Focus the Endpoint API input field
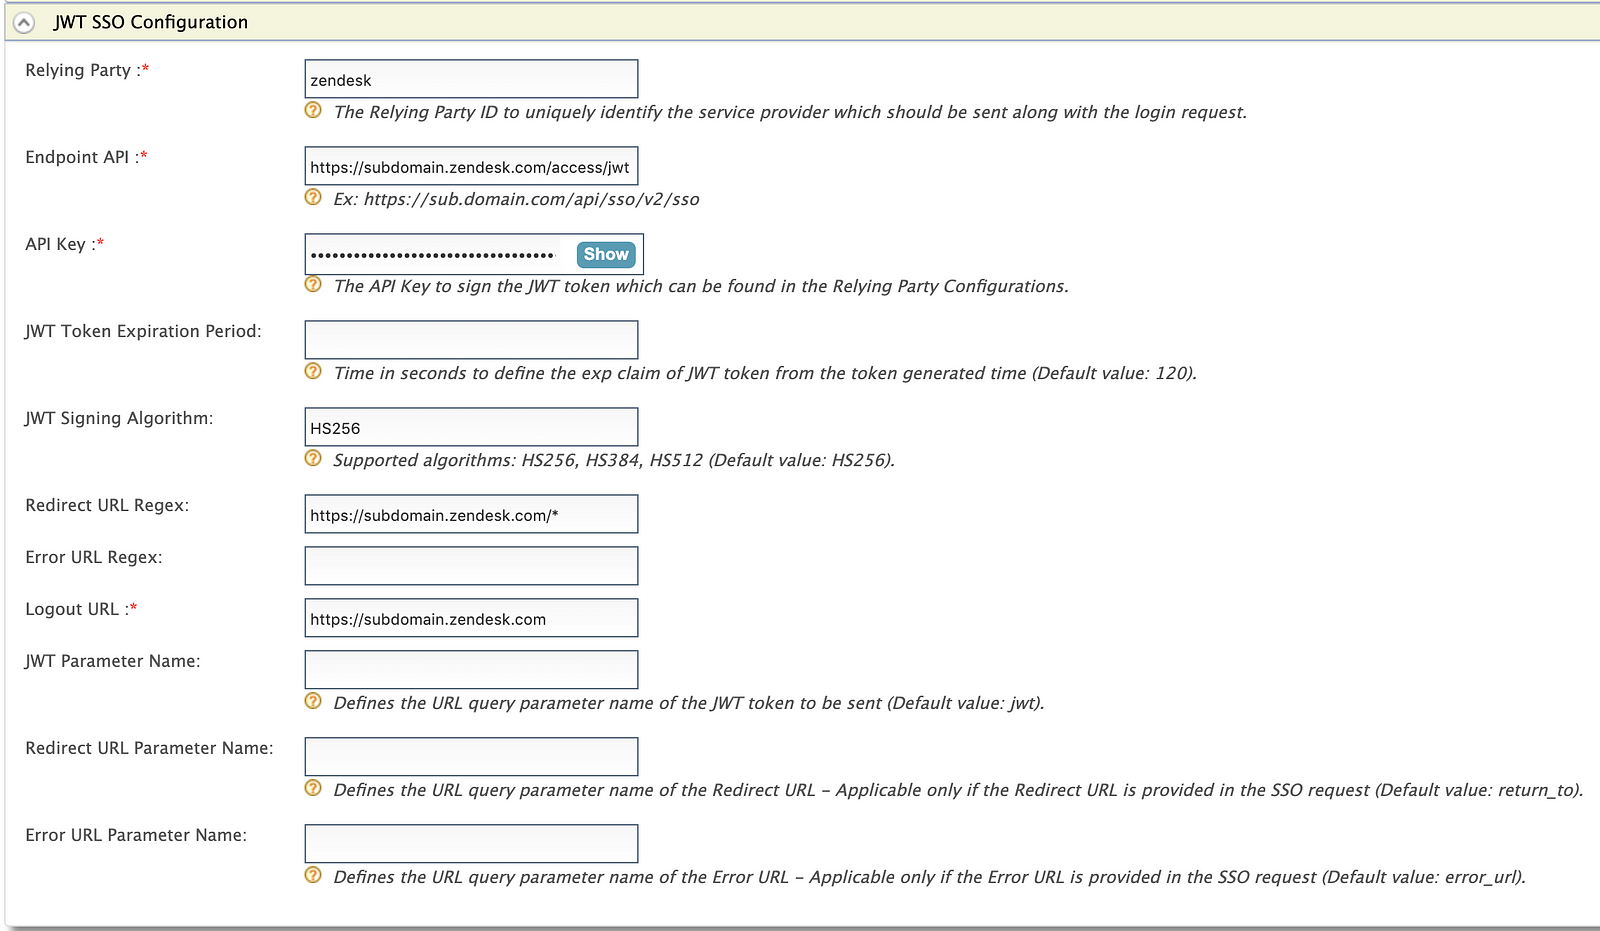The width and height of the screenshot is (1600, 931). point(471,166)
